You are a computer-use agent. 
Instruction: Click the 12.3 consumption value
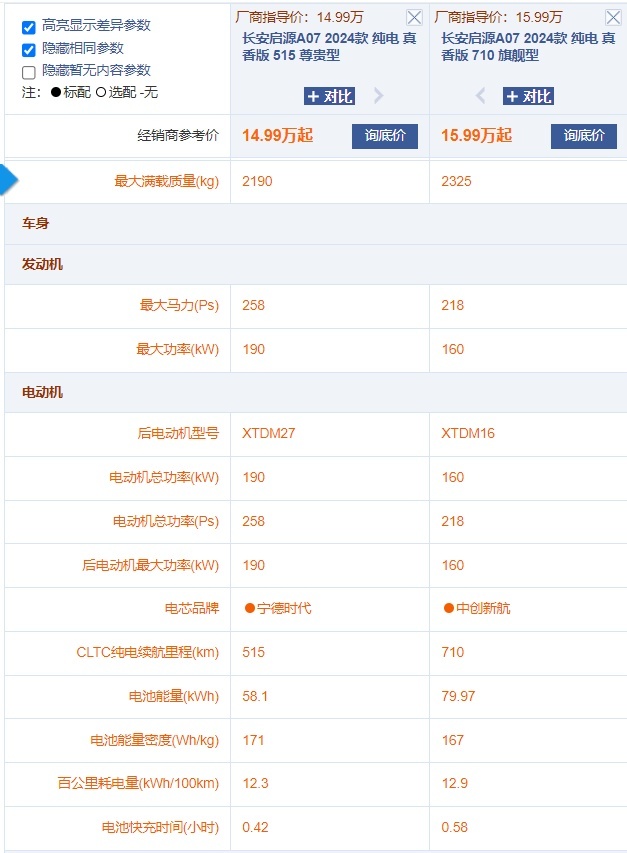[x=256, y=783]
